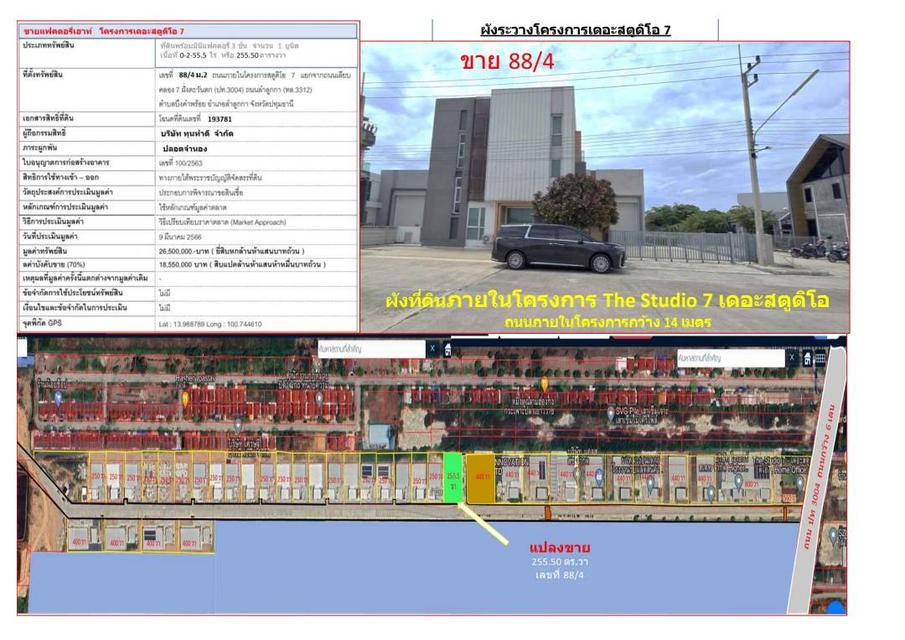The width and height of the screenshot is (905, 640).
Task: Select the title deed number 193781
Action: pos(219,119)
